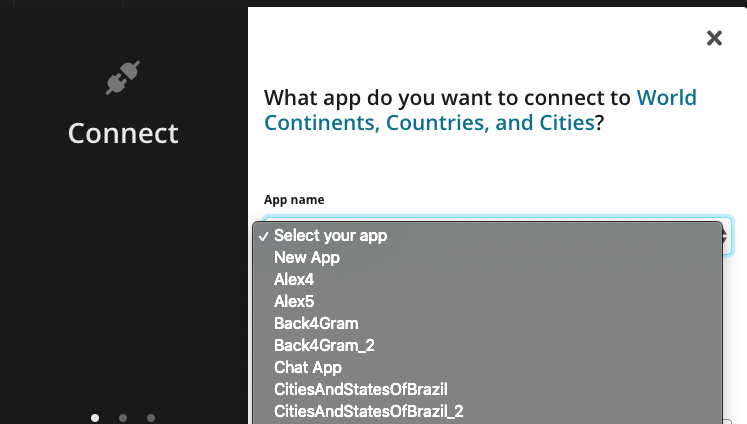Choose "CitiesAndStatesOfBrazil" app
The height and width of the screenshot is (424, 747).
(488, 389)
